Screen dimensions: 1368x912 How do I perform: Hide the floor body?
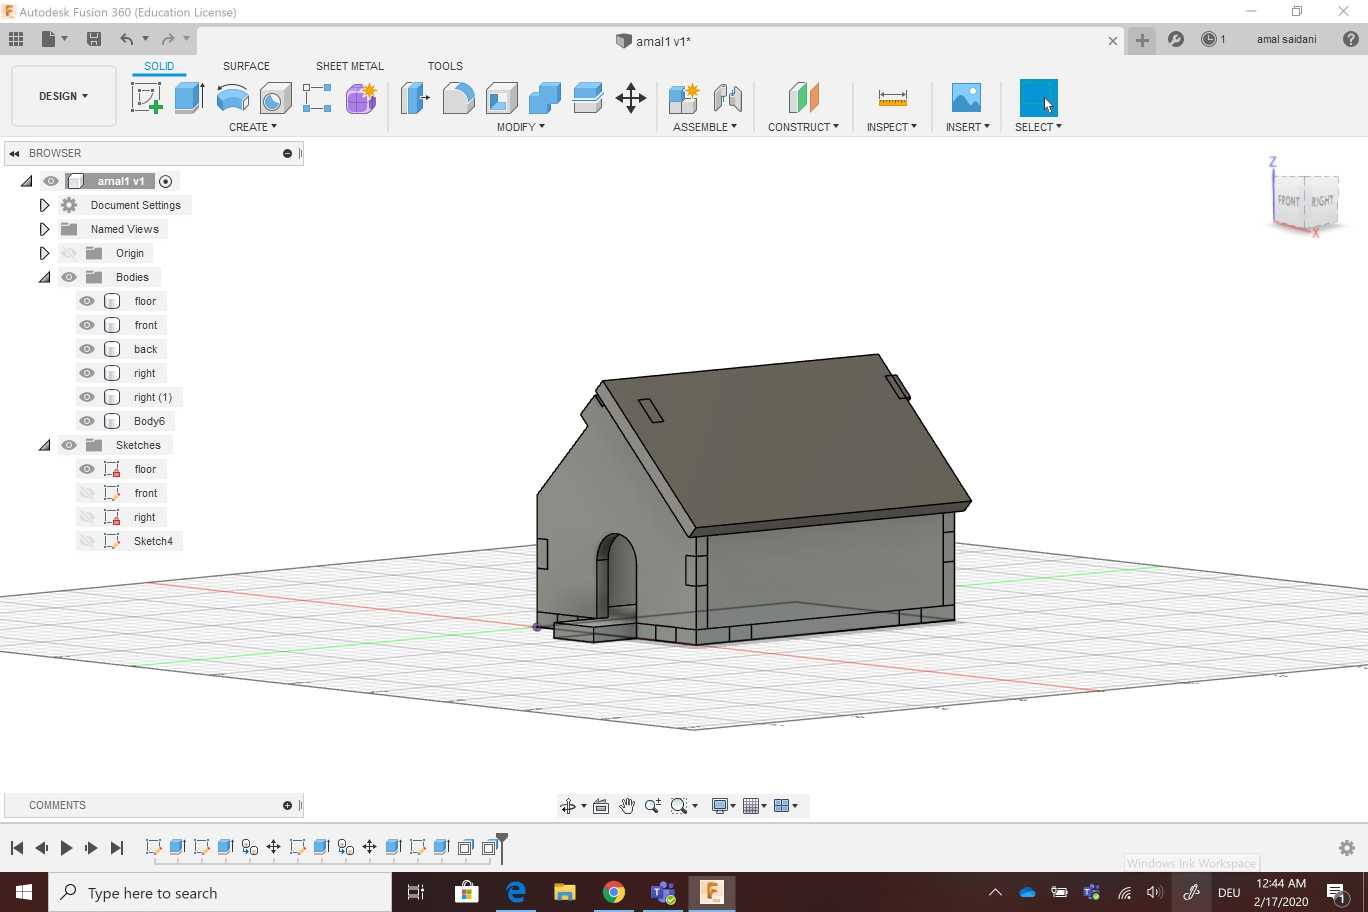pos(87,301)
